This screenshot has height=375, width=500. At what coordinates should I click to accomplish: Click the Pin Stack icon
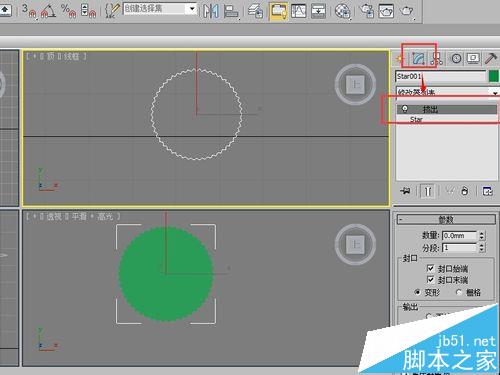click(x=405, y=191)
